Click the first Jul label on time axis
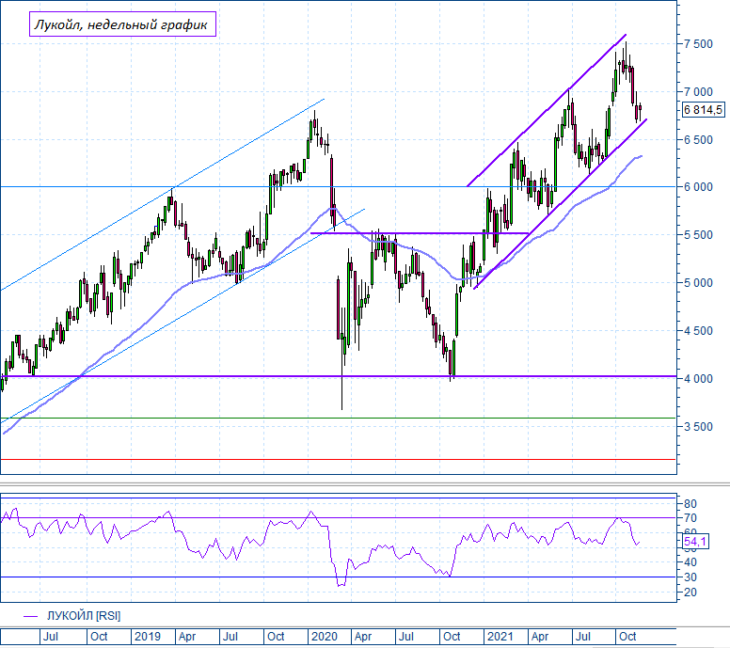This screenshot has width=730, height=648. coord(50,636)
